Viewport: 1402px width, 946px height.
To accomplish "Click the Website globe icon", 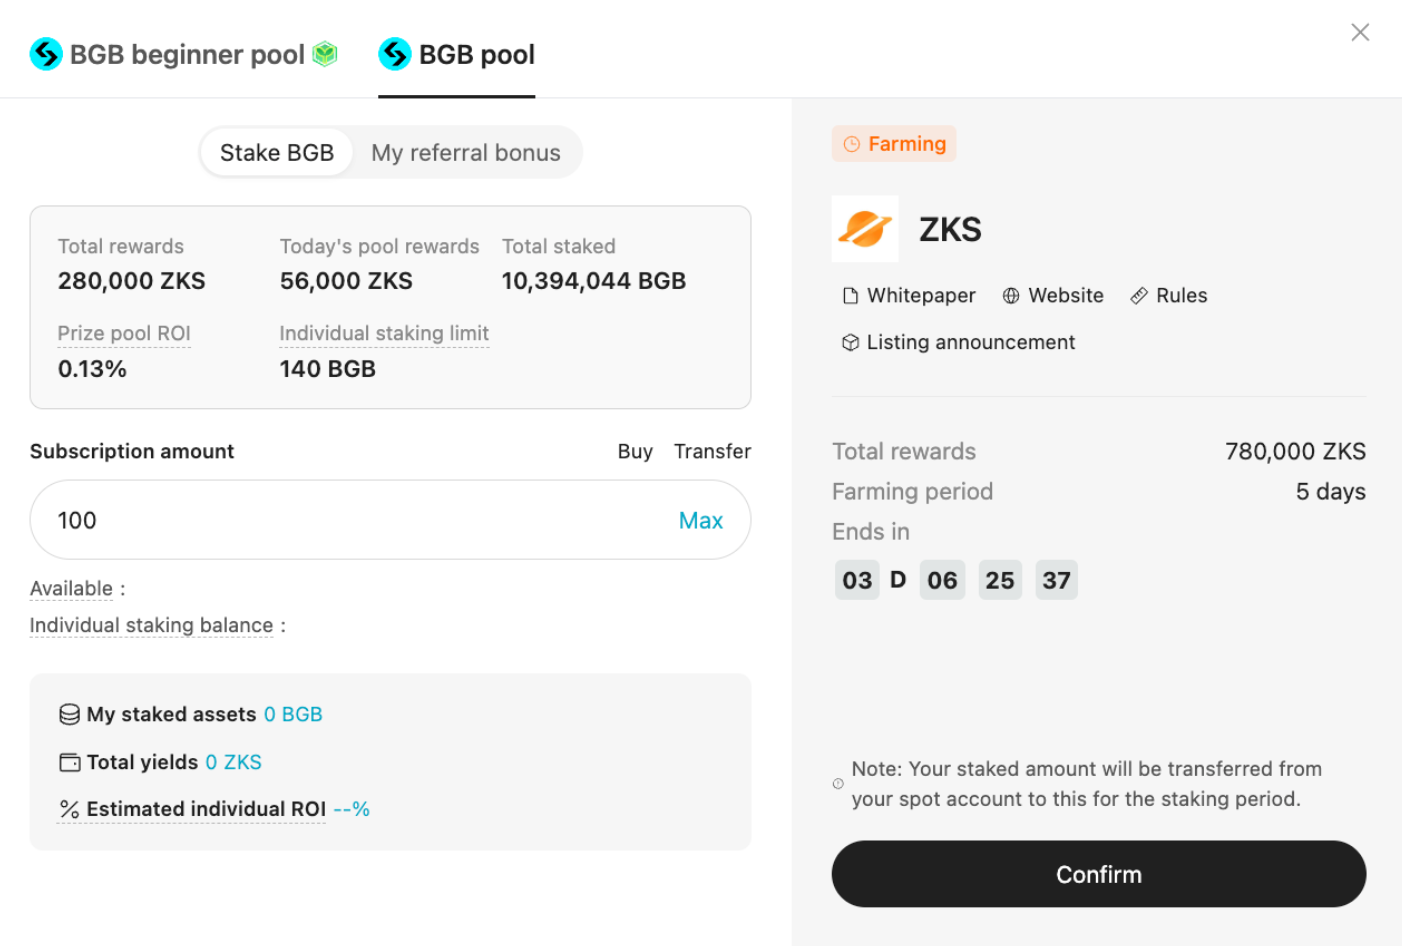I will coord(1011,296).
